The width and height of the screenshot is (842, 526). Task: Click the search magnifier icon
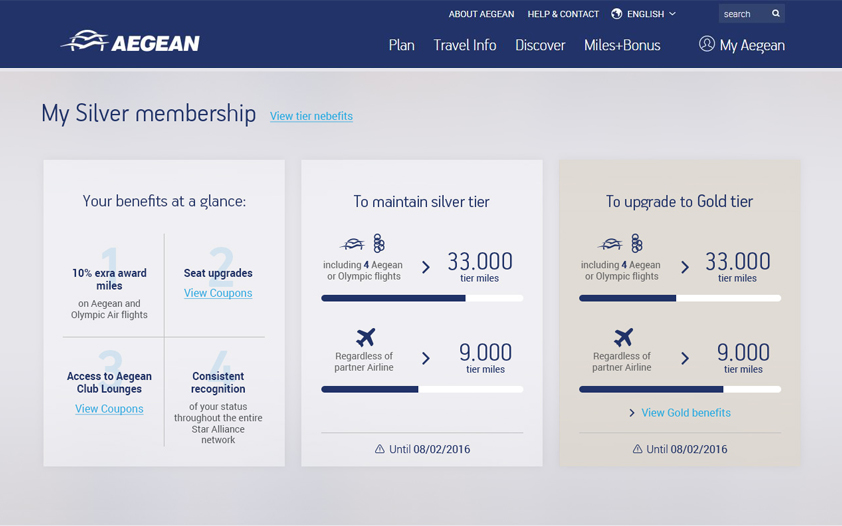point(775,14)
